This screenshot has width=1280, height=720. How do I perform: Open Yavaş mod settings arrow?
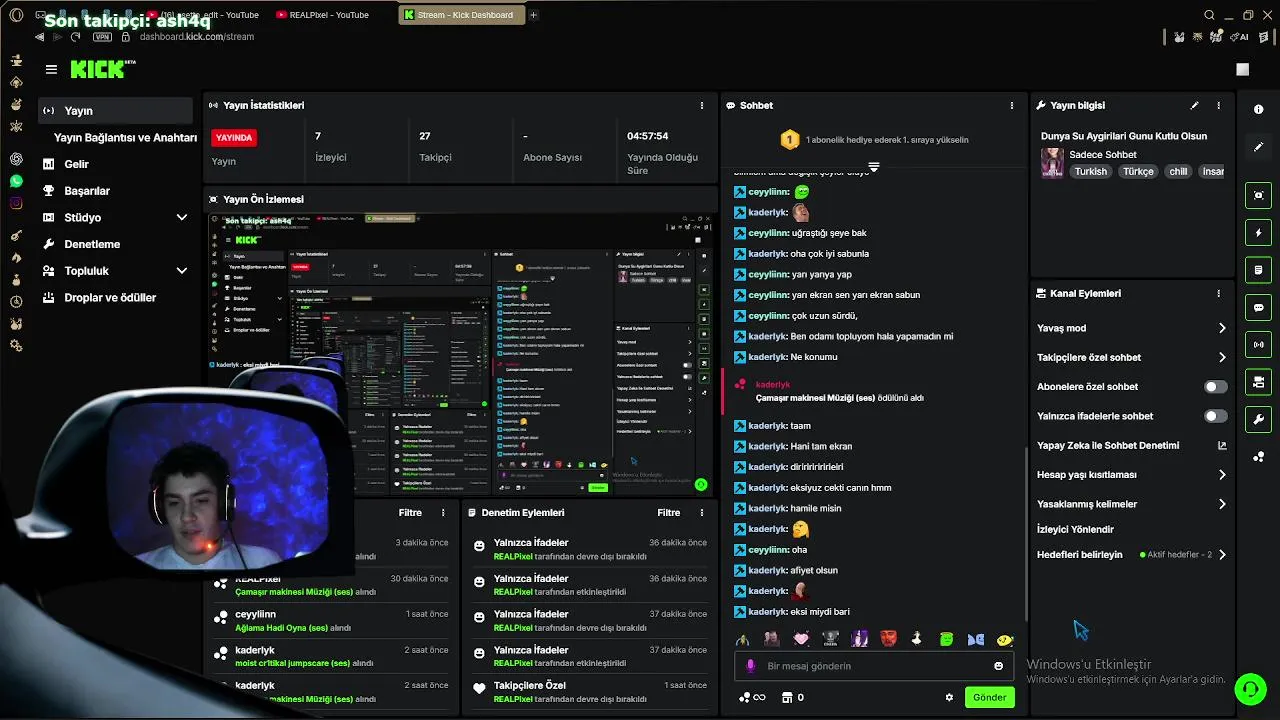(1222, 328)
